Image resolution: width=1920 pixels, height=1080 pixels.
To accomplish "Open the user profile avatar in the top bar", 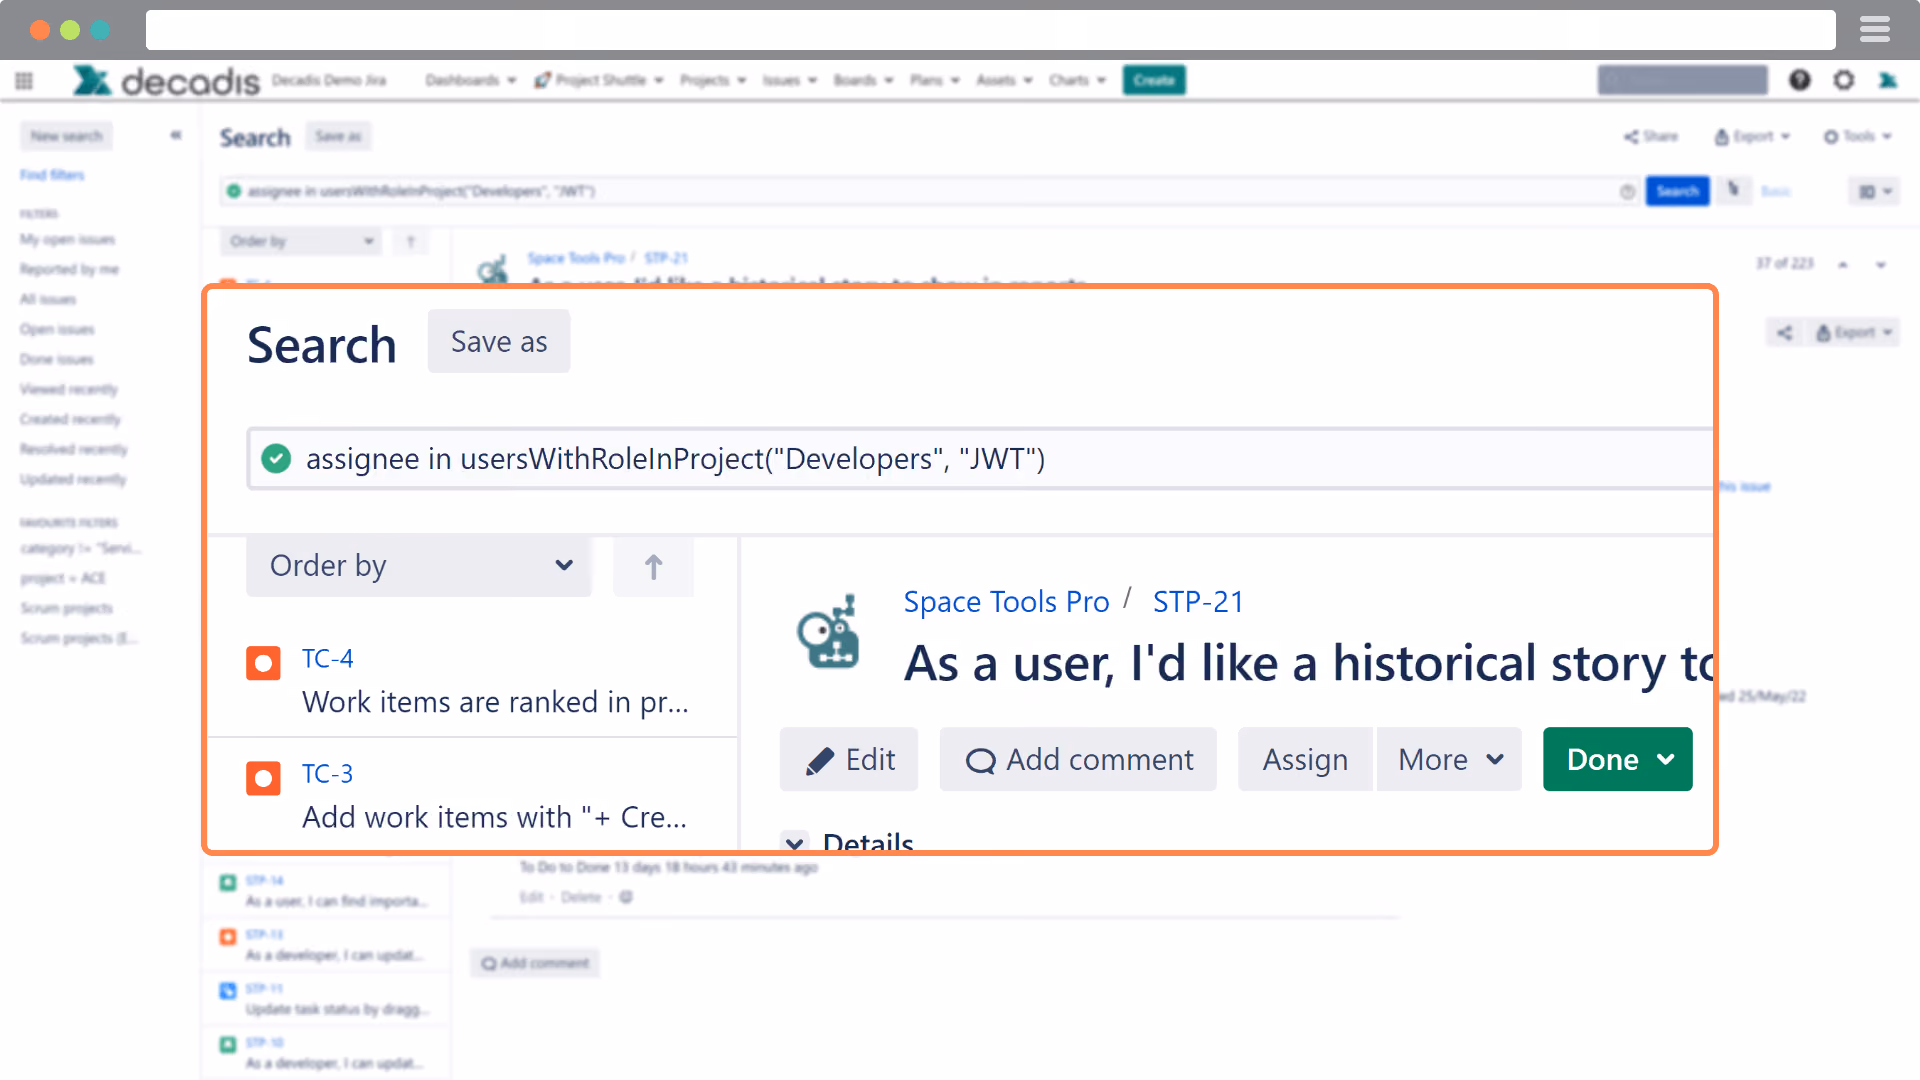I will (x=1888, y=80).
